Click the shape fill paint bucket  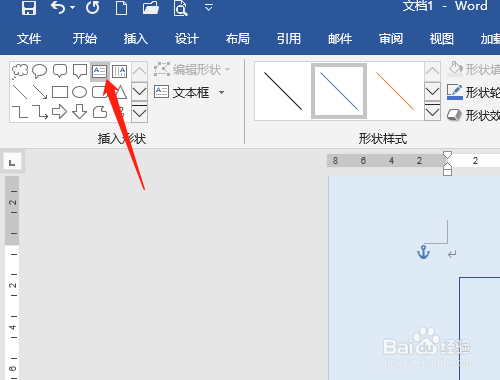coord(455,69)
